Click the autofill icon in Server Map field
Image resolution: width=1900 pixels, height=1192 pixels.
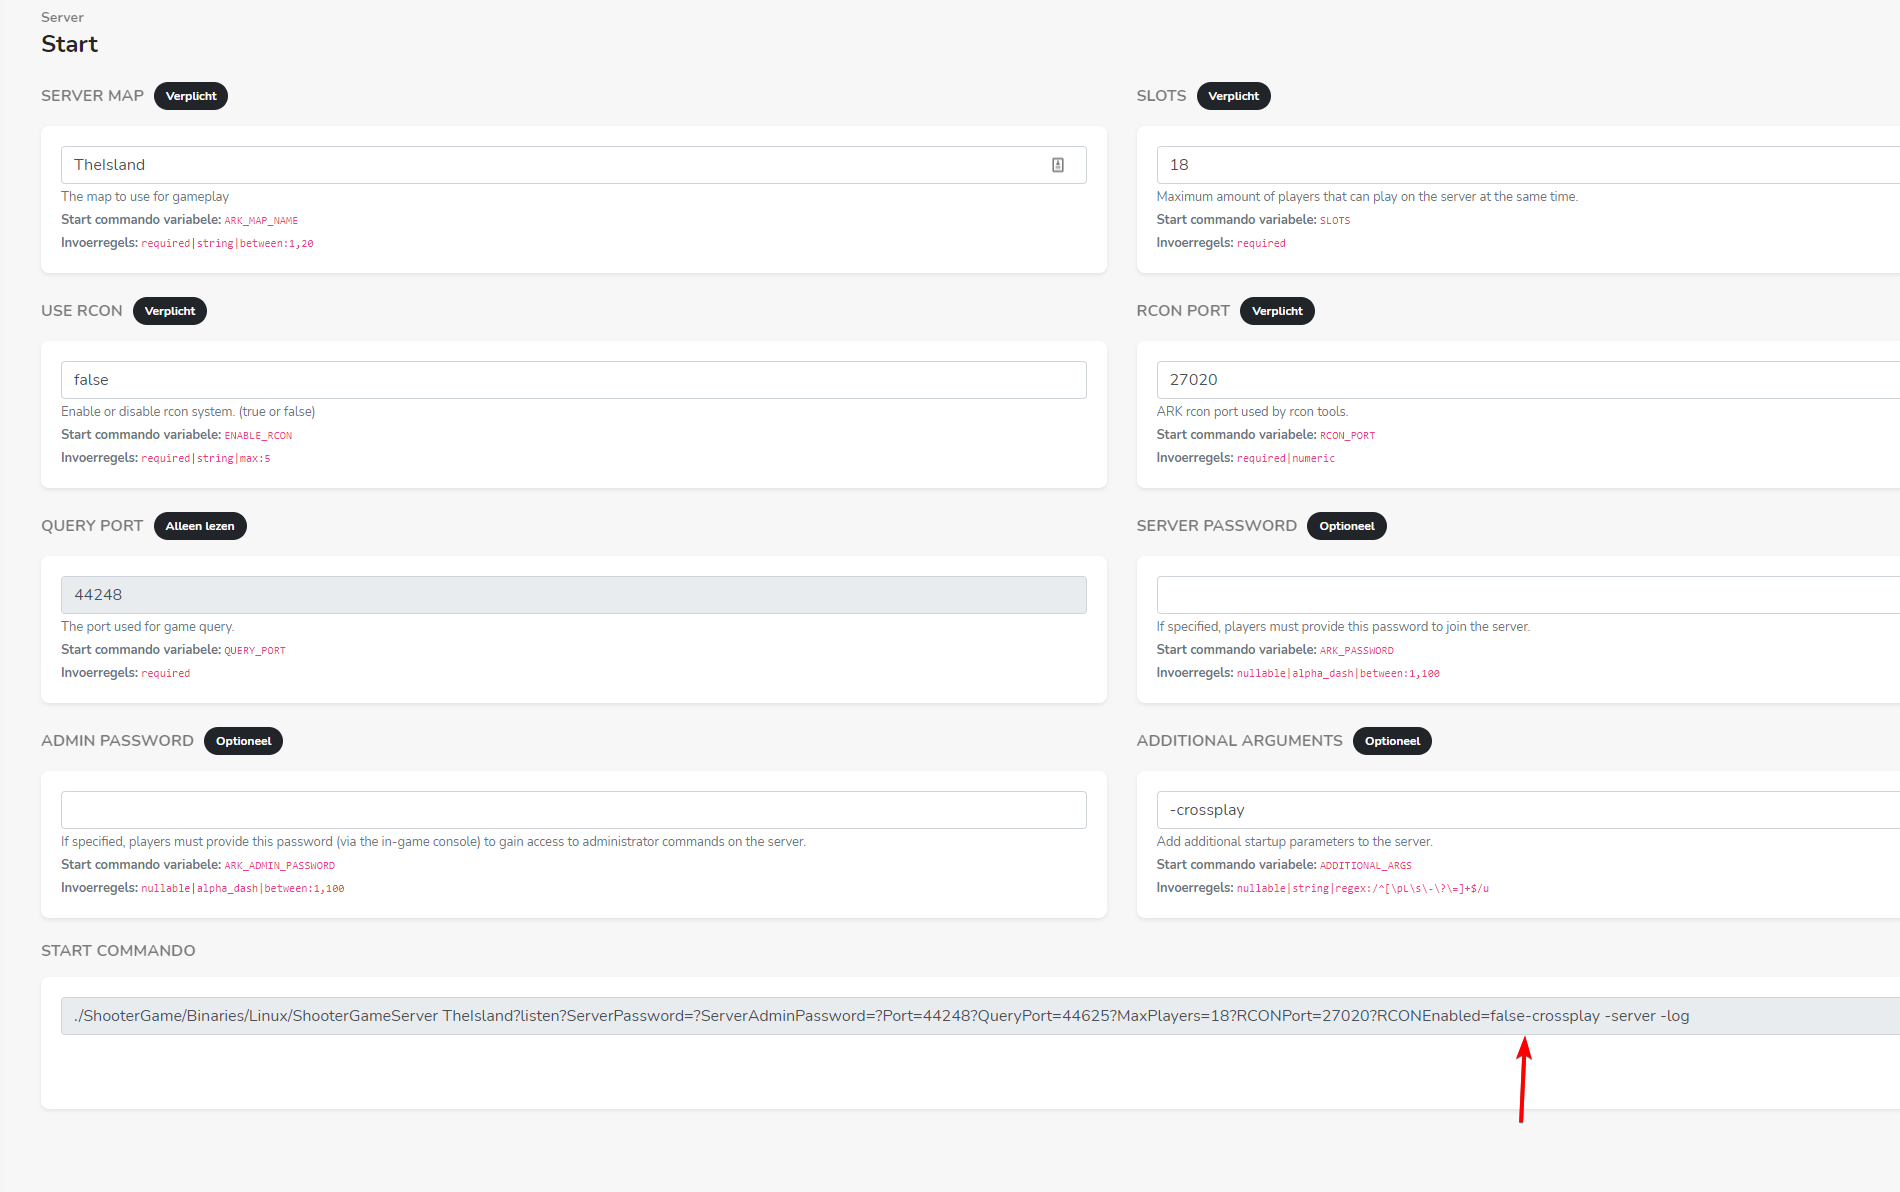click(1057, 165)
